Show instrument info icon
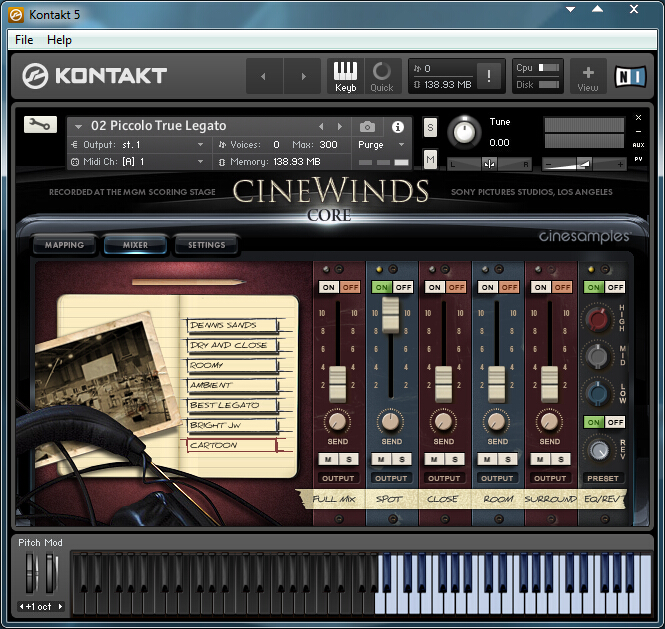665x629 pixels. point(397,126)
